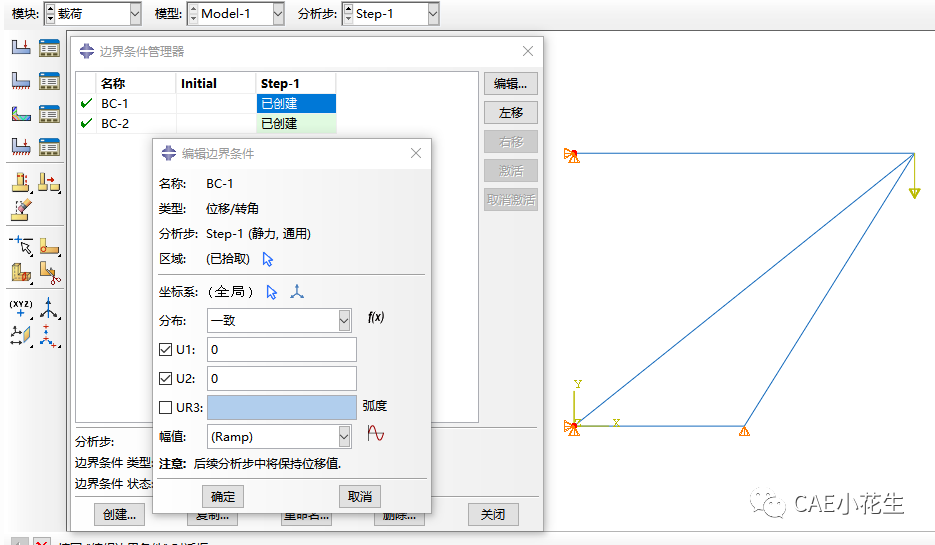Click the 创建... button

tap(119, 515)
